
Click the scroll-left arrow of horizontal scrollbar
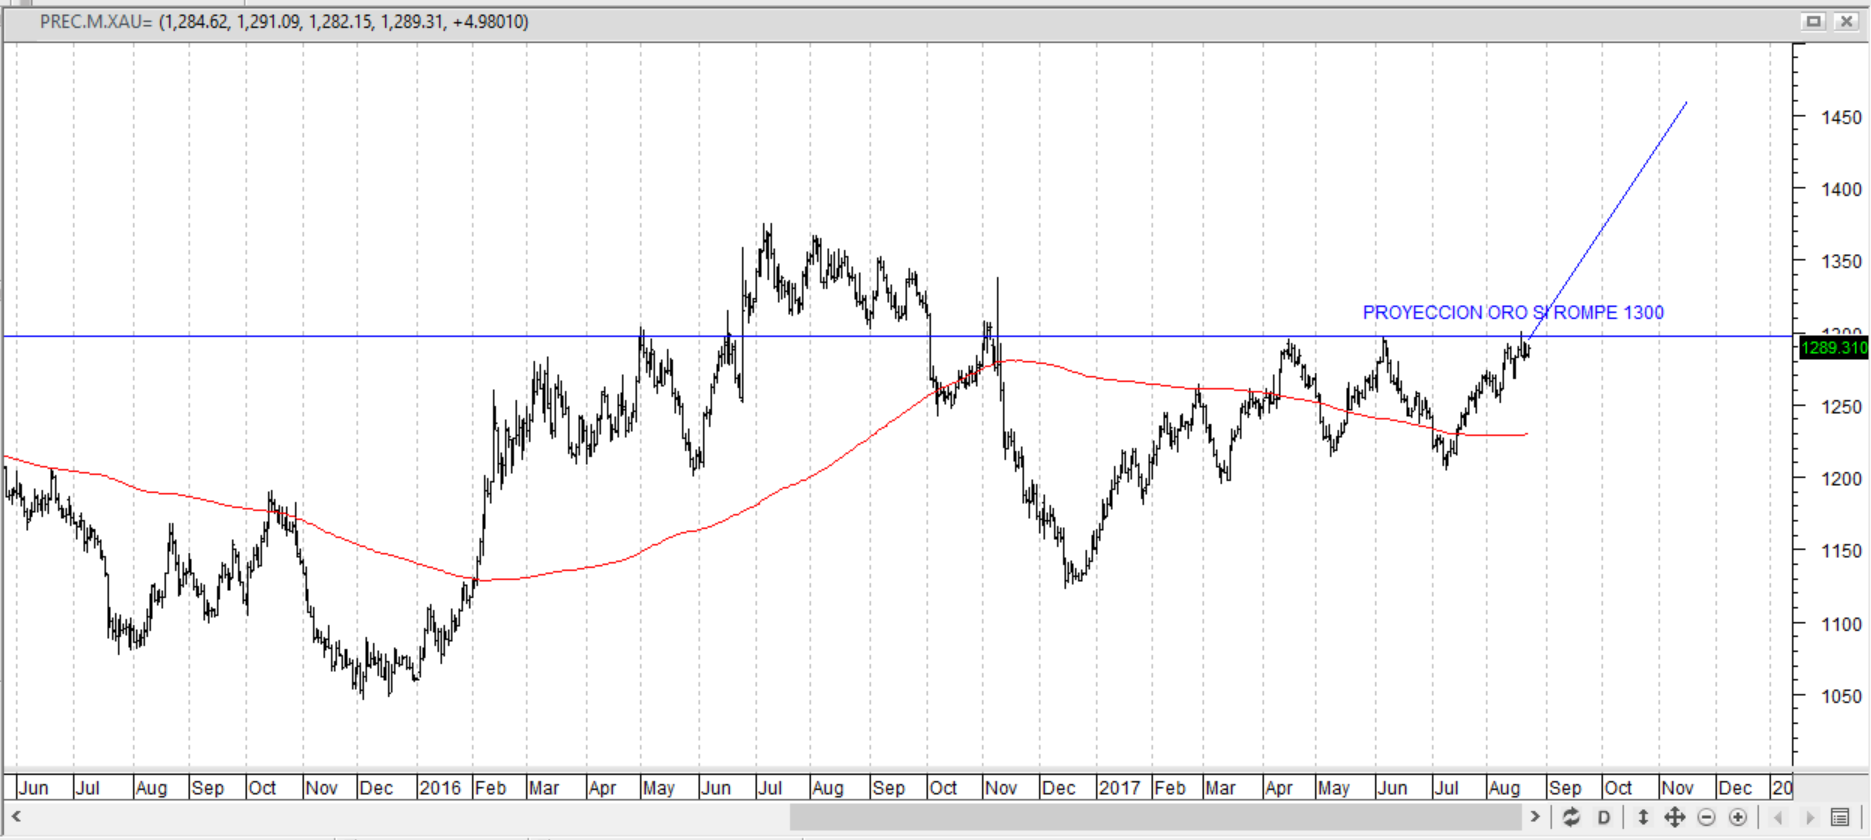16,817
